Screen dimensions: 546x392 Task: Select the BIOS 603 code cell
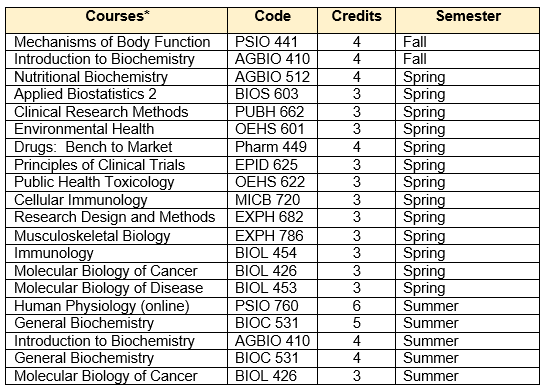273,94
